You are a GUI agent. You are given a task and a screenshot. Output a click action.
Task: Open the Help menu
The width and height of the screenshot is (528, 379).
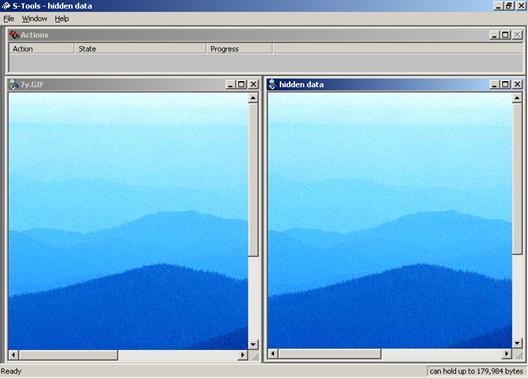(62, 19)
